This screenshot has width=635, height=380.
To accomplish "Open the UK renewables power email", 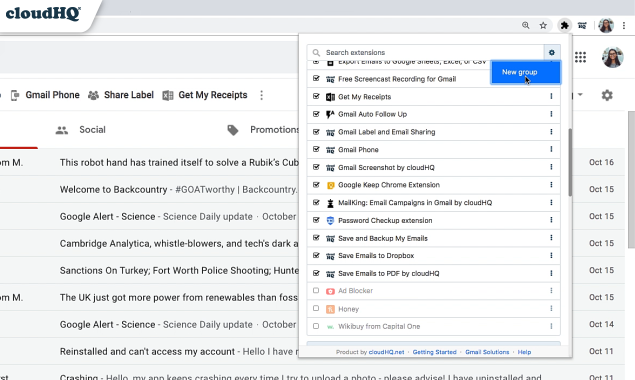I will [x=179, y=298].
